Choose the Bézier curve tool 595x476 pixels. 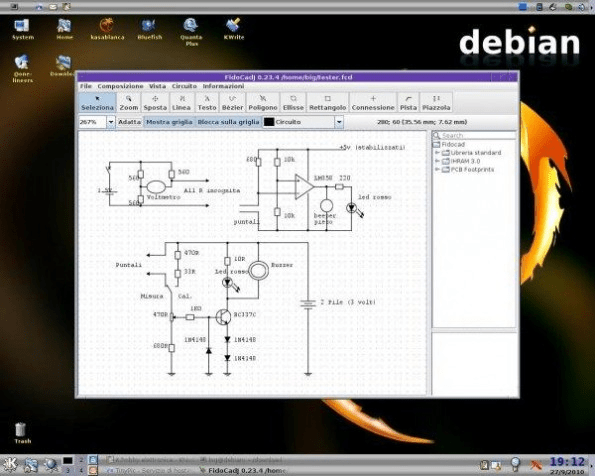click(232, 103)
